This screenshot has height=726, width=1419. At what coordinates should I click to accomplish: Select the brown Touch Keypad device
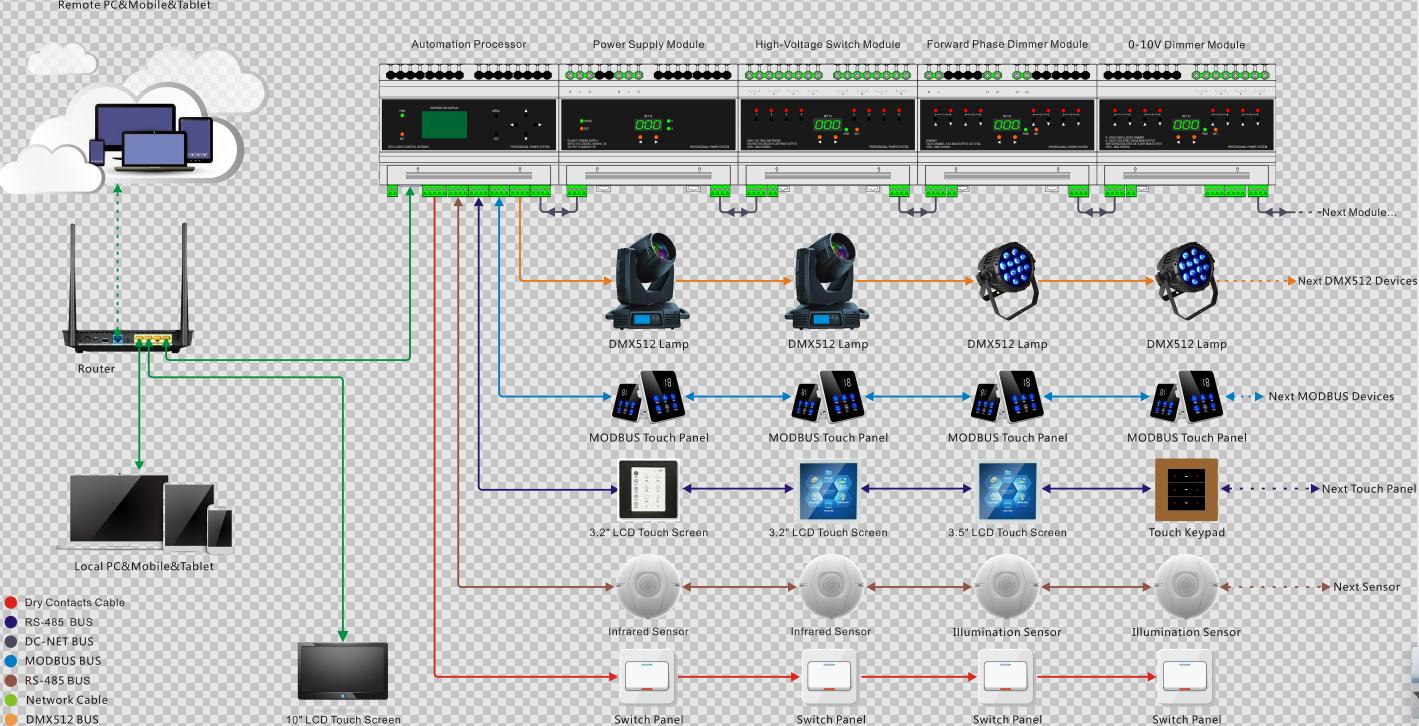pyautogui.click(x=1186, y=490)
